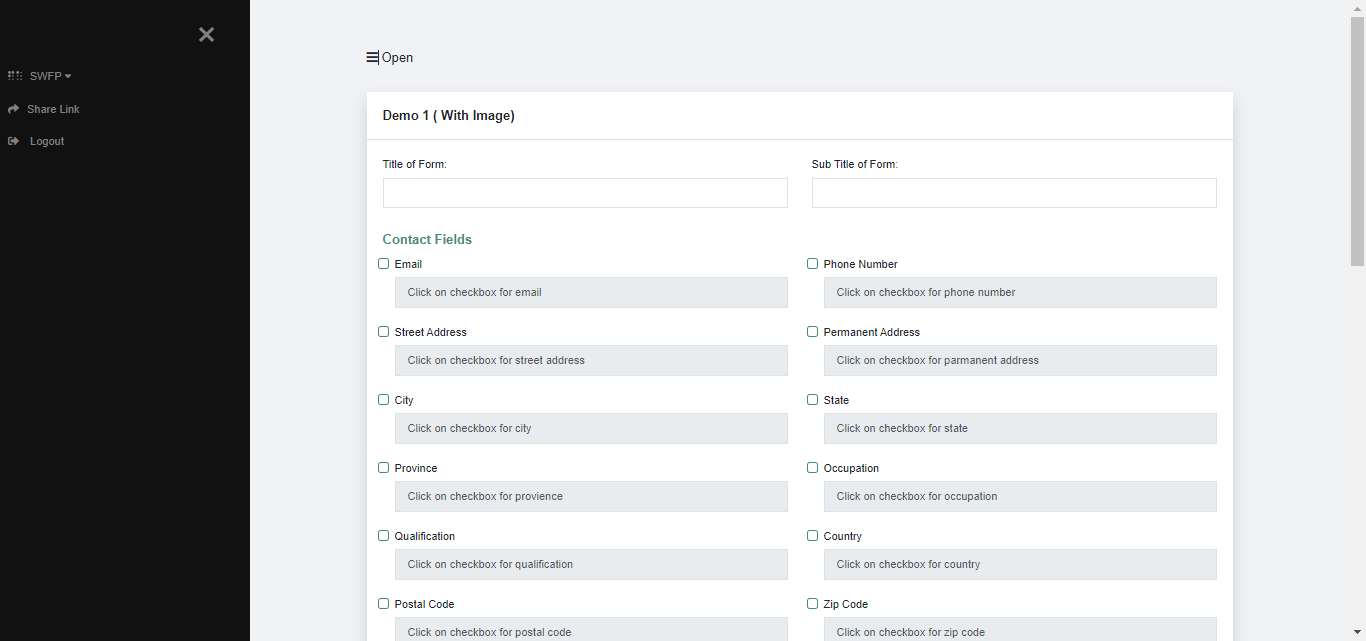Close the sidebar with the X icon

pyautogui.click(x=206, y=35)
